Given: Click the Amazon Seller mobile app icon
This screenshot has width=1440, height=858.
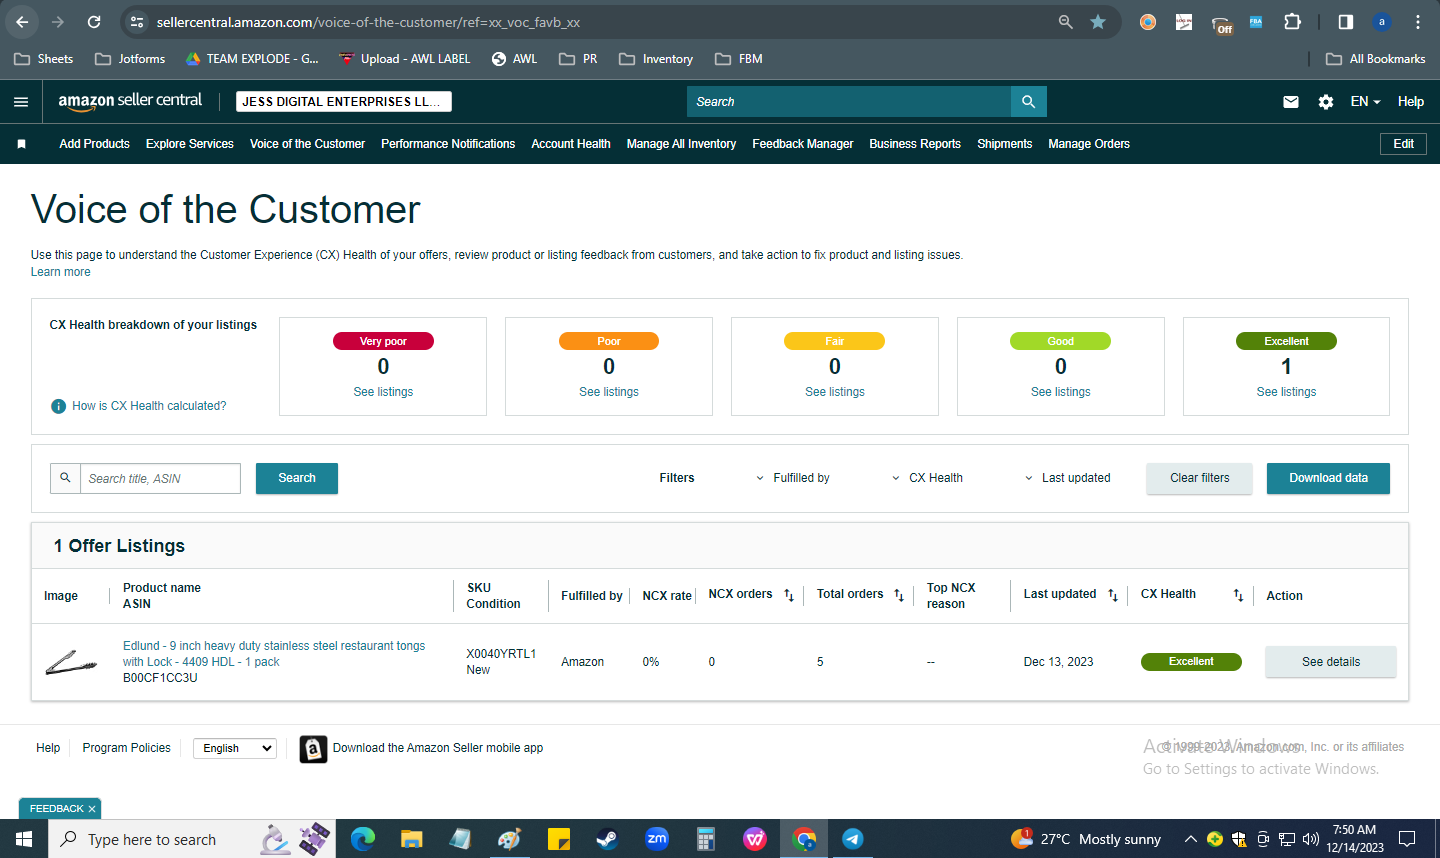Looking at the screenshot, I should 313,749.
